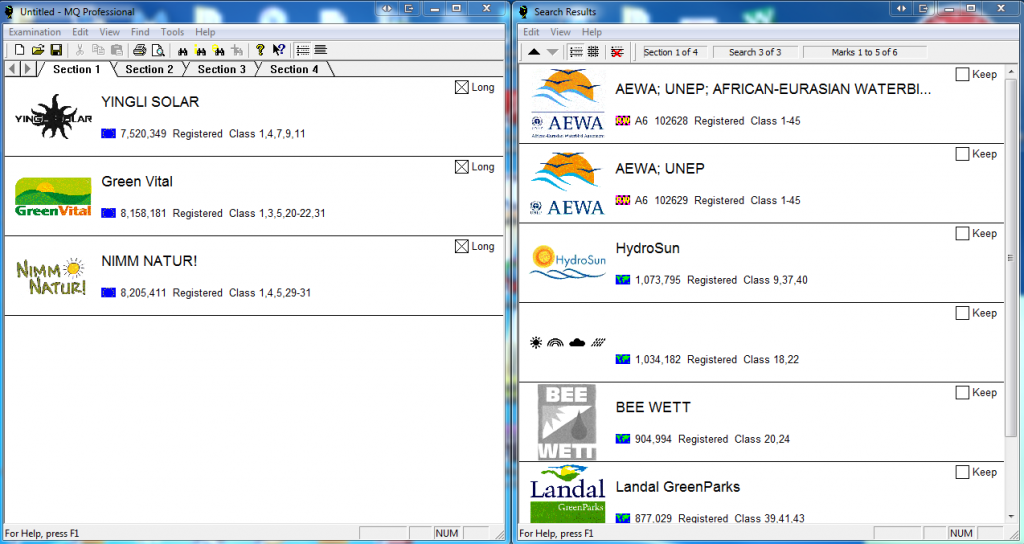The image size is (1024, 544).
Task: Open the Find menu
Action: [140, 32]
